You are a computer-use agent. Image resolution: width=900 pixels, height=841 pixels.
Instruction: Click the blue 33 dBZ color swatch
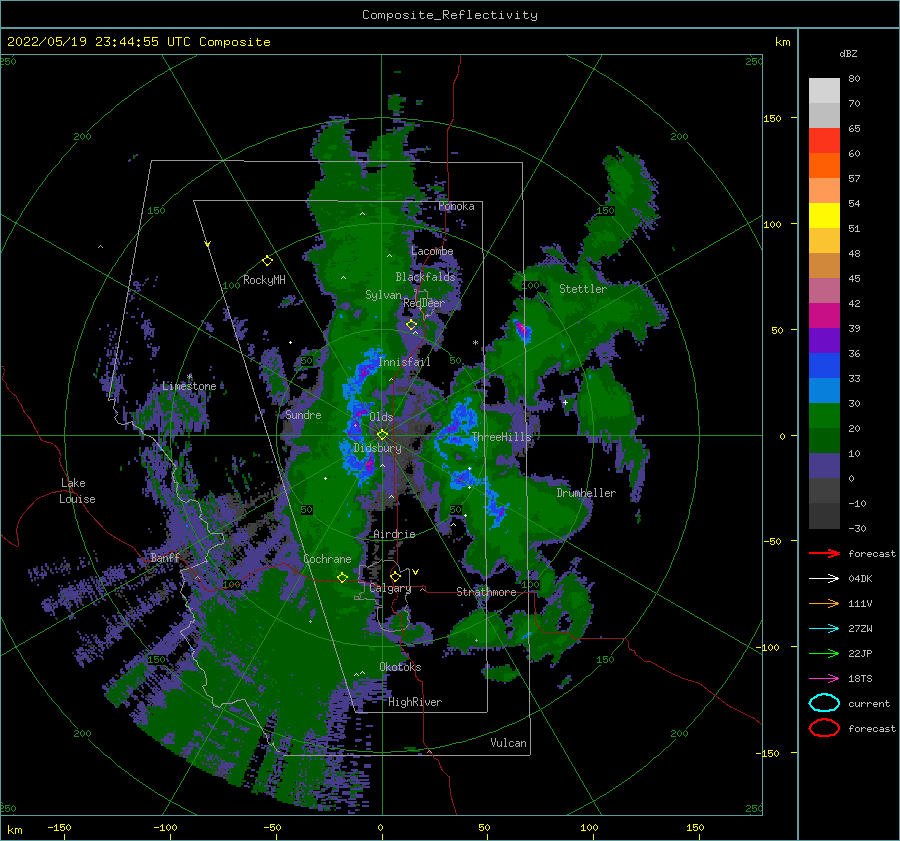pyautogui.click(x=824, y=366)
